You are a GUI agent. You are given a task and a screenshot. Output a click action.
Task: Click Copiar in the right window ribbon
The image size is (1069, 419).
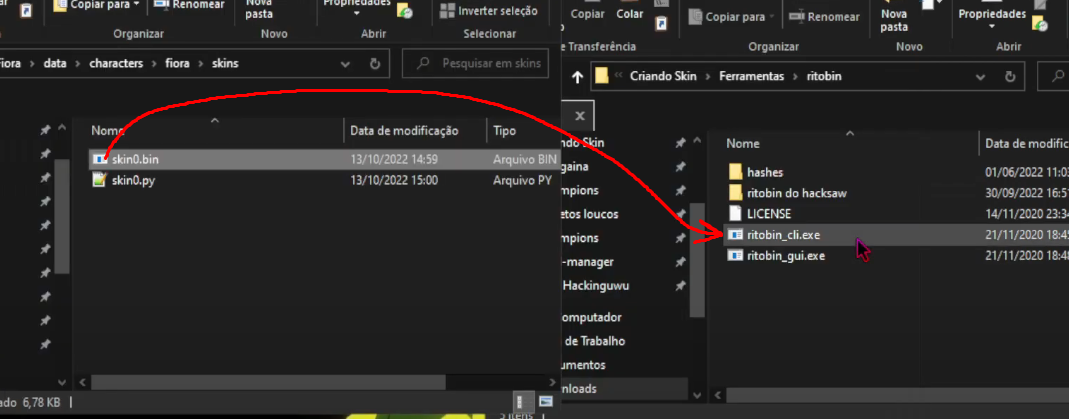(x=587, y=14)
